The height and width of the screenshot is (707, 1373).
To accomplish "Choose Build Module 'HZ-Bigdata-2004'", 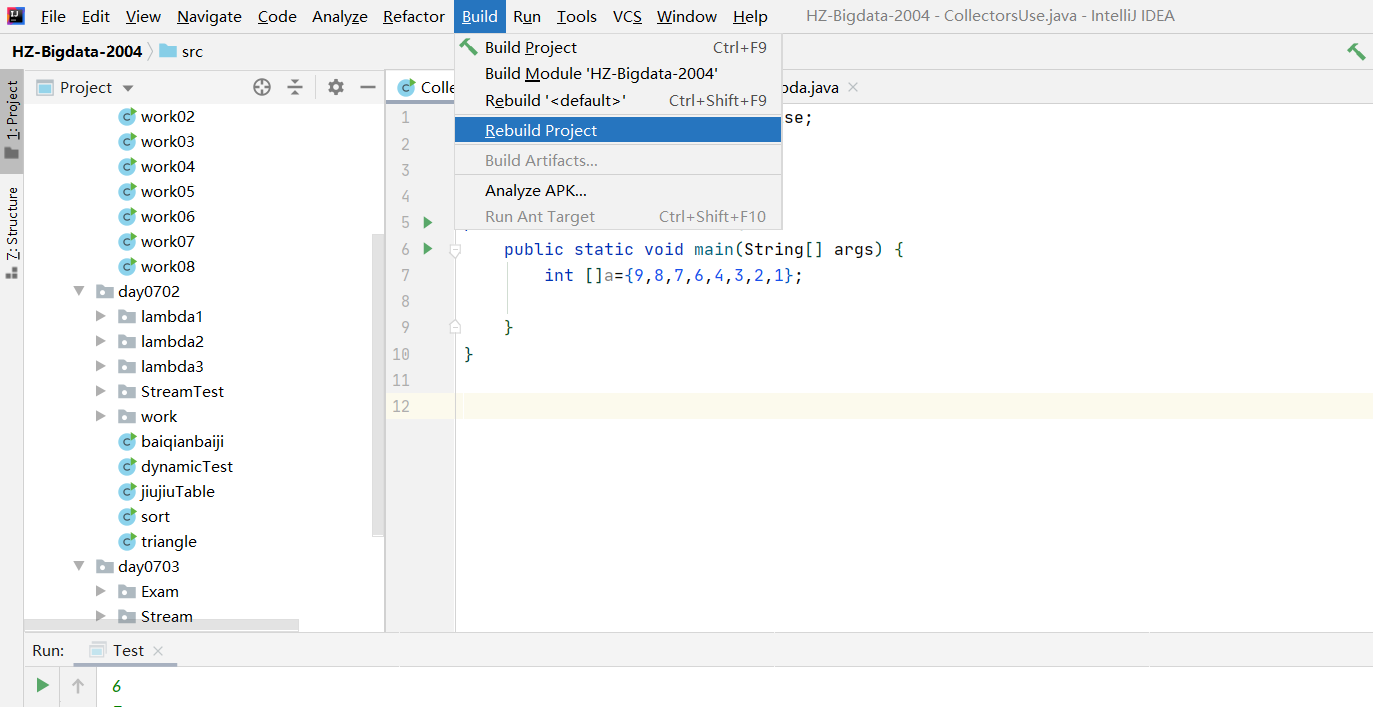I will tap(618, 73).
